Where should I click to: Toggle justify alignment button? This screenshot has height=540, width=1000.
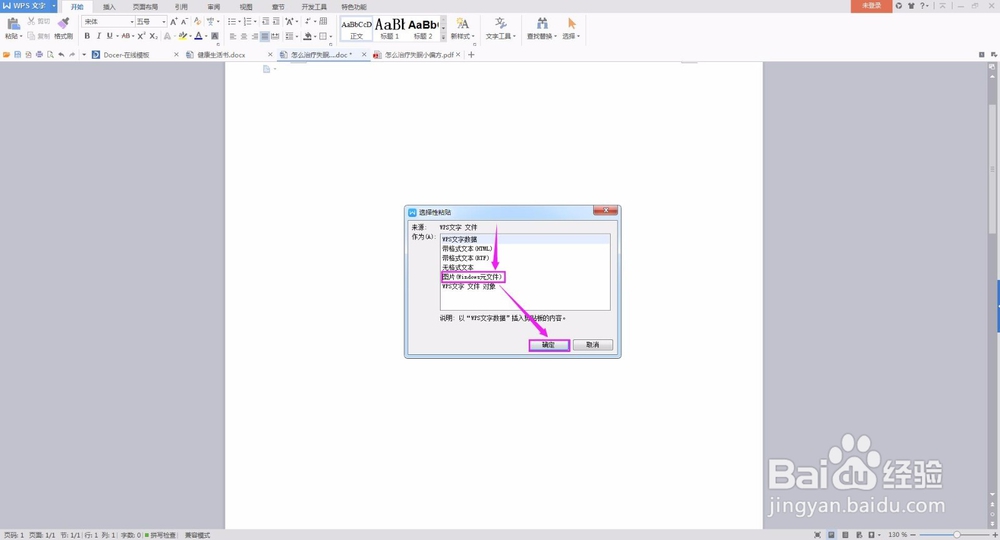[x=265, y=36]
